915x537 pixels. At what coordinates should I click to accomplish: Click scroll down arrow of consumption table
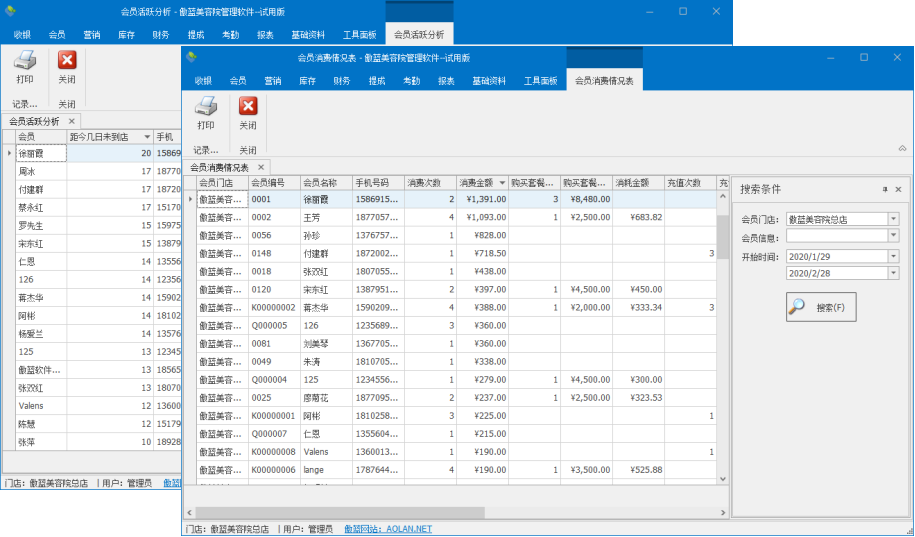click(x=722, y=479)
